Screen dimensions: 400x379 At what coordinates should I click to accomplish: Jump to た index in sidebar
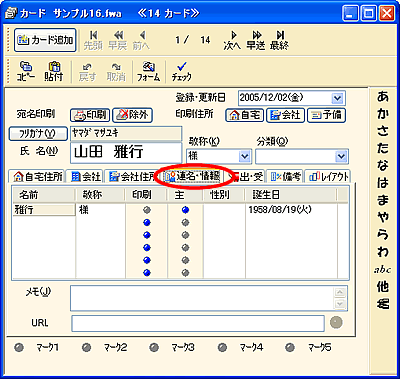click(x=383, y=149)
